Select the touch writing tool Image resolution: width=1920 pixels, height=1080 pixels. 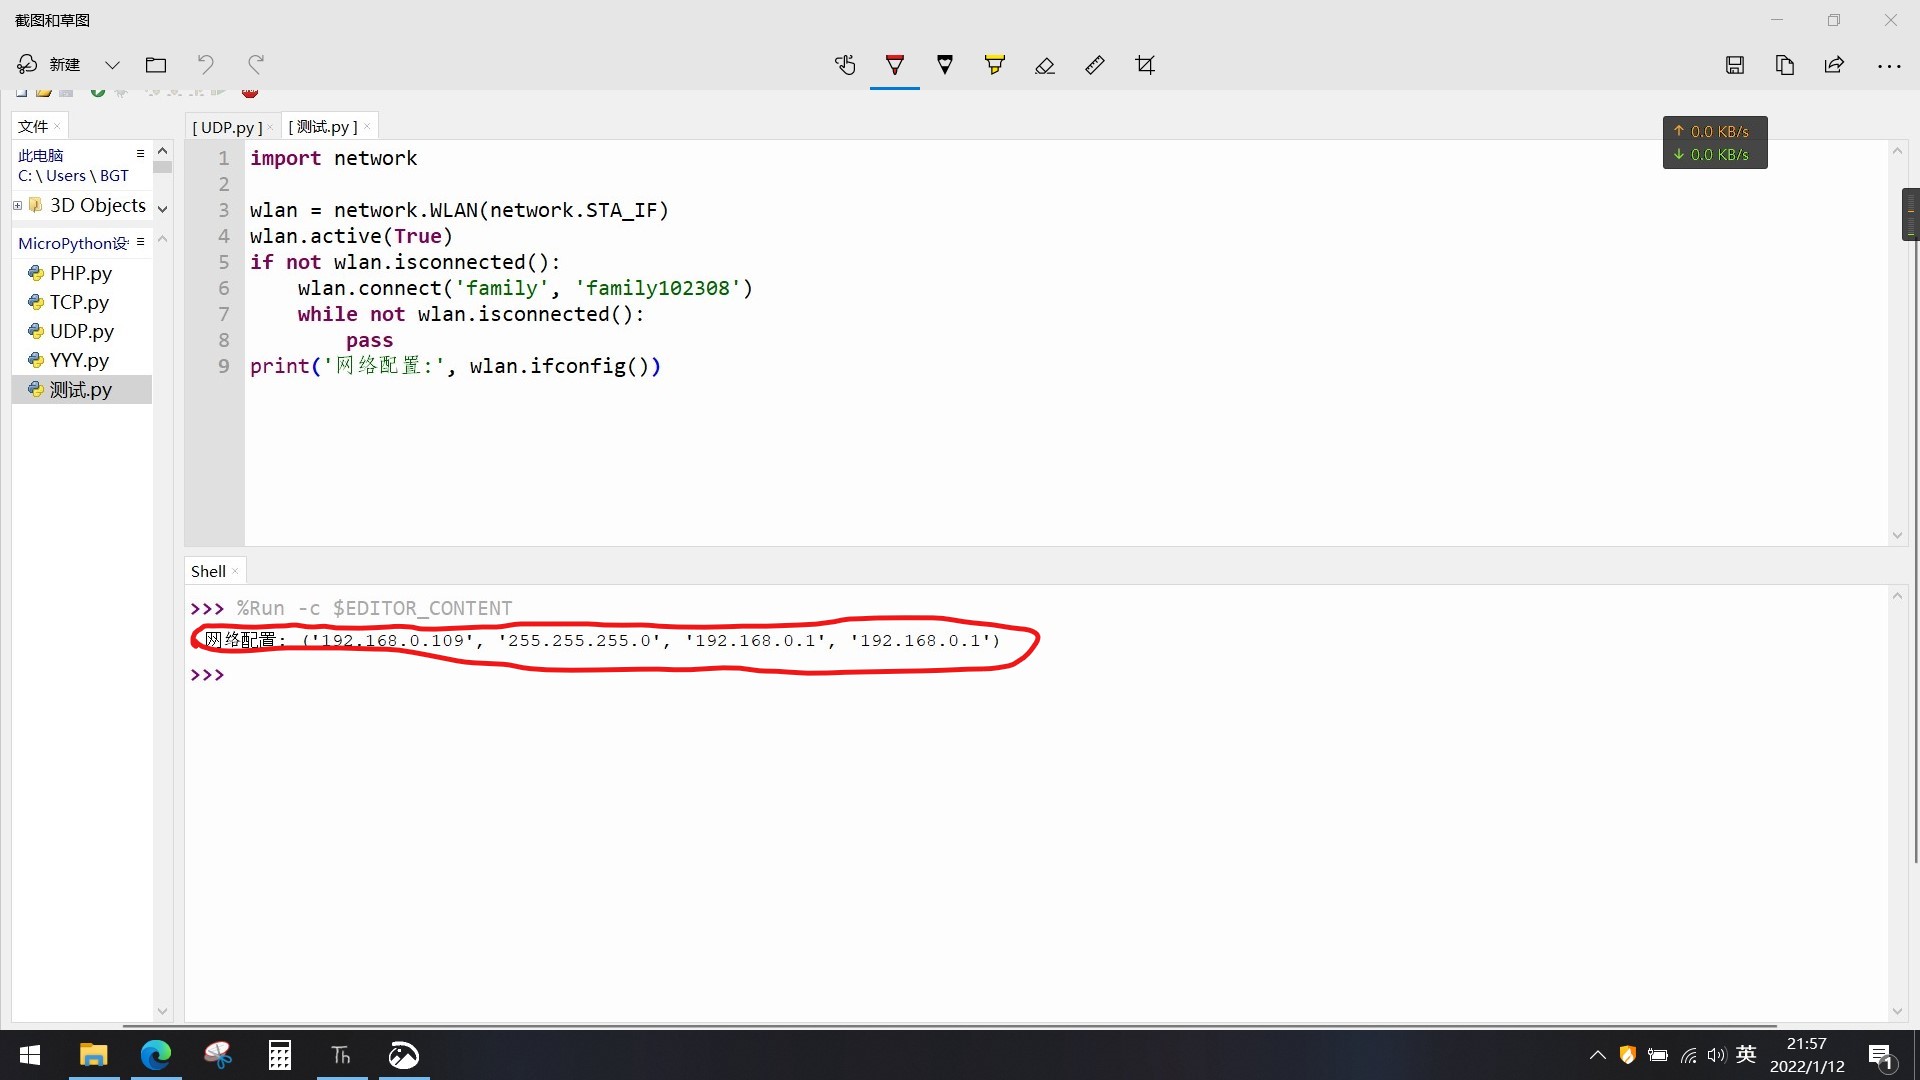click(845, 65)
